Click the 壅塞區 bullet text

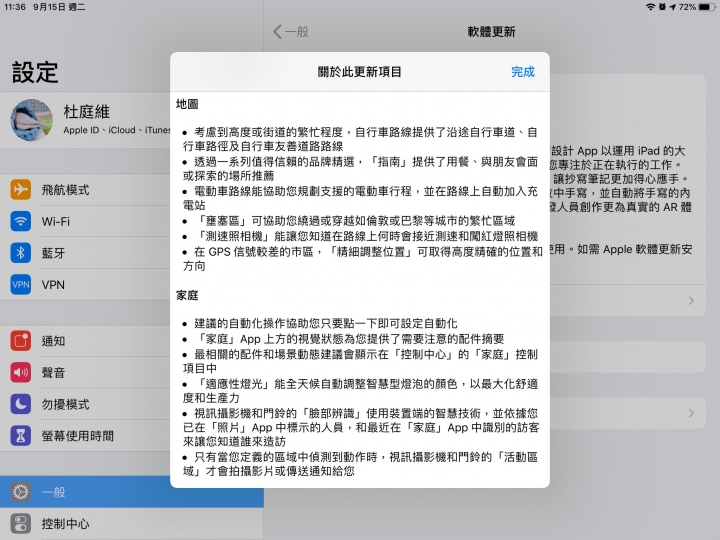coord(354,221)
